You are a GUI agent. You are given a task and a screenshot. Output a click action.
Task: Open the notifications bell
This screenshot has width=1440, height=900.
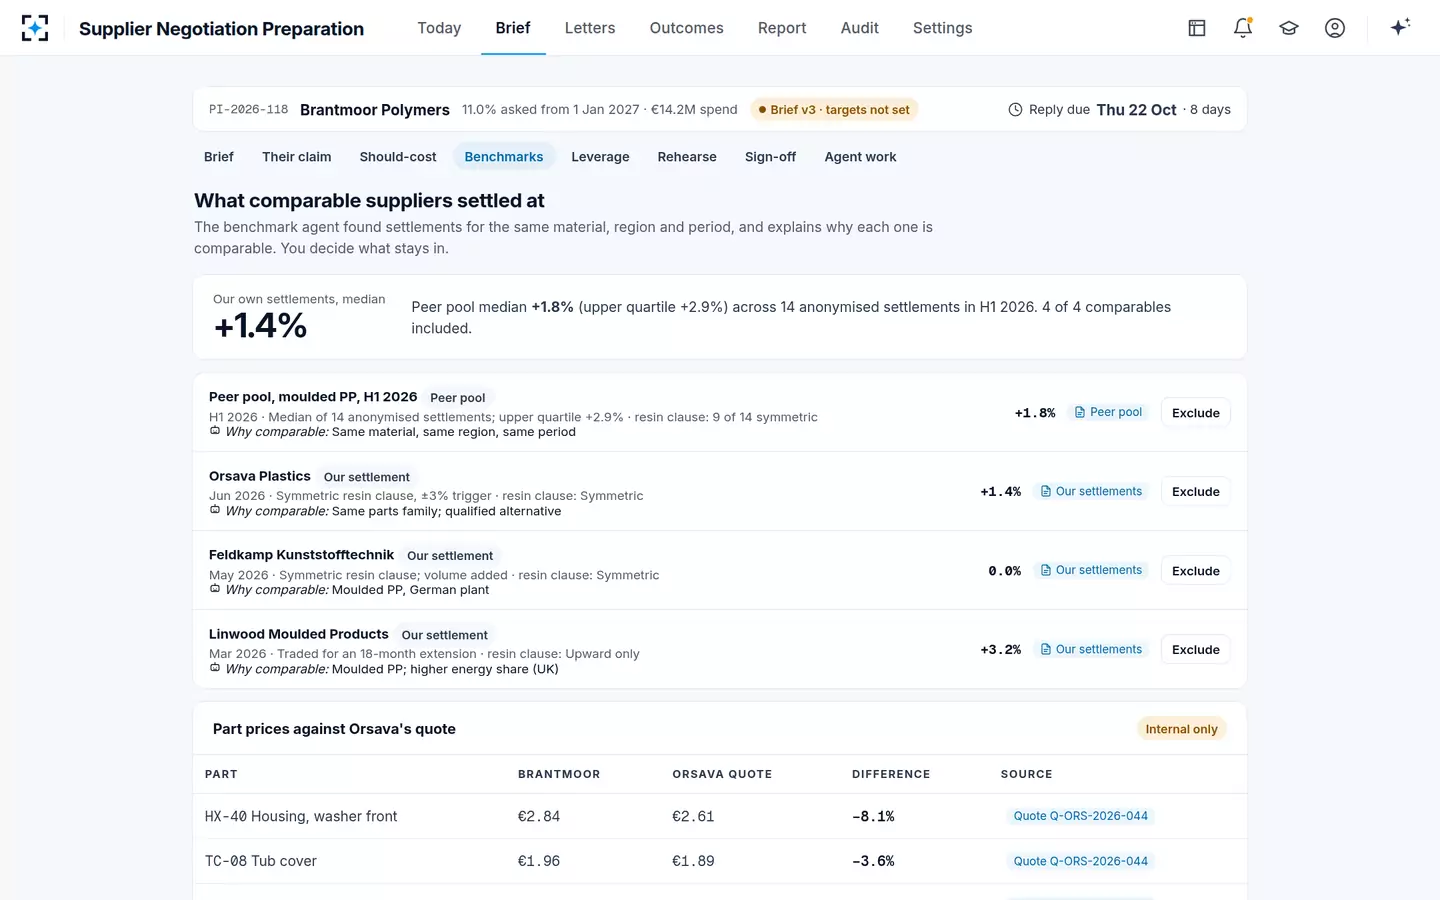1243,28
